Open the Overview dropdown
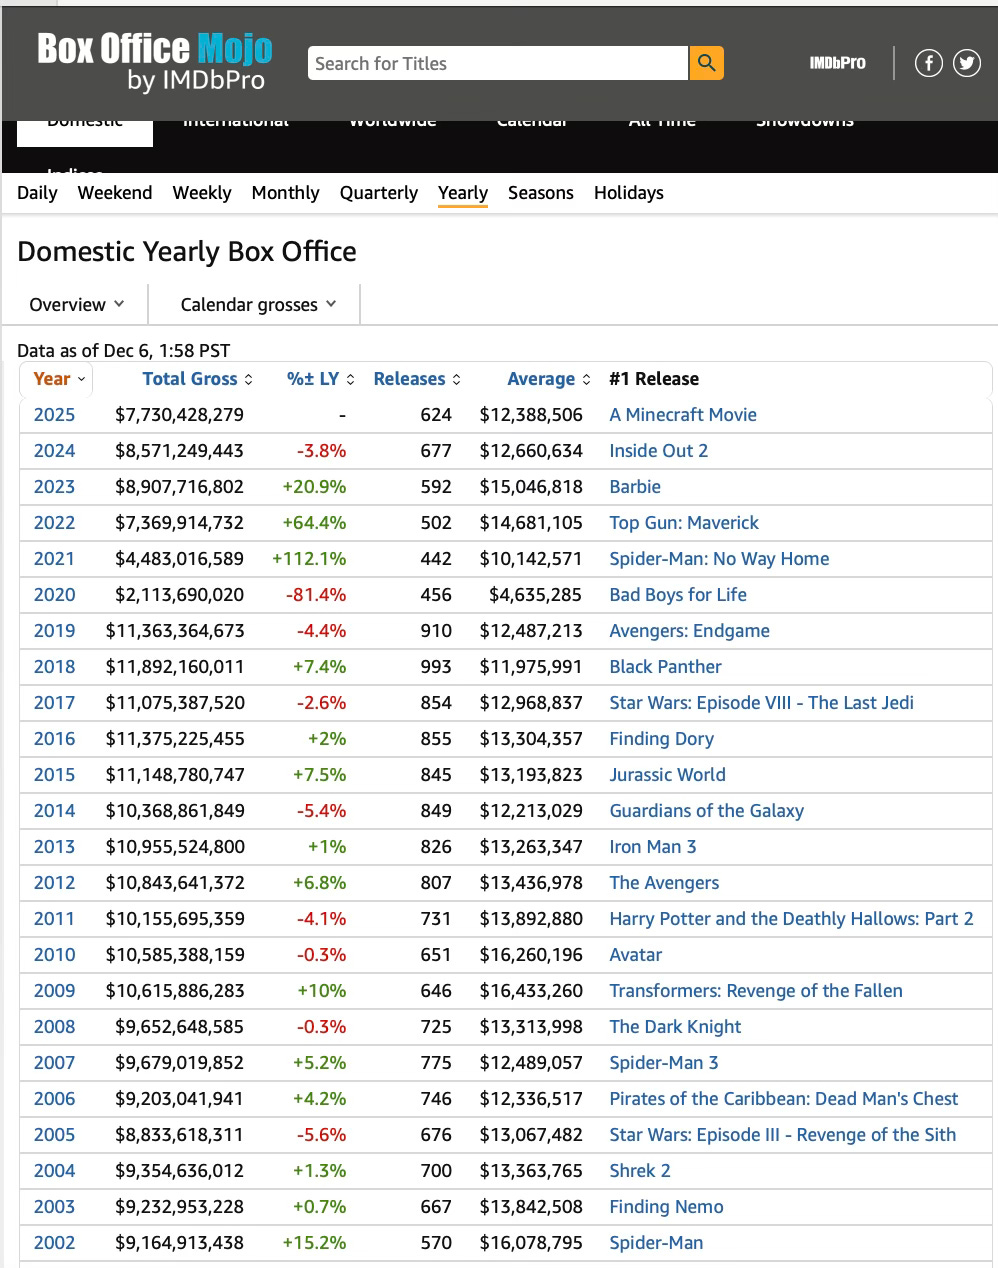Viewport: 998px width, 1268px height. pos(77,304)
